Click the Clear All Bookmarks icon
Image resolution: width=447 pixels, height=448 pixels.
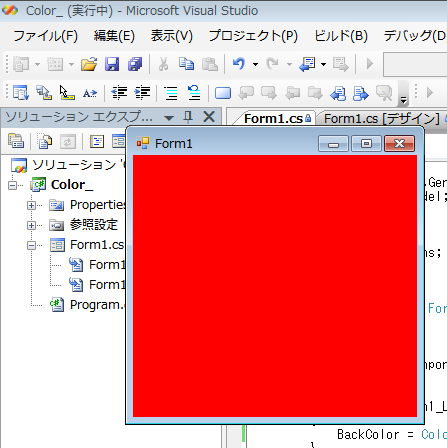[x=384, y=93]
